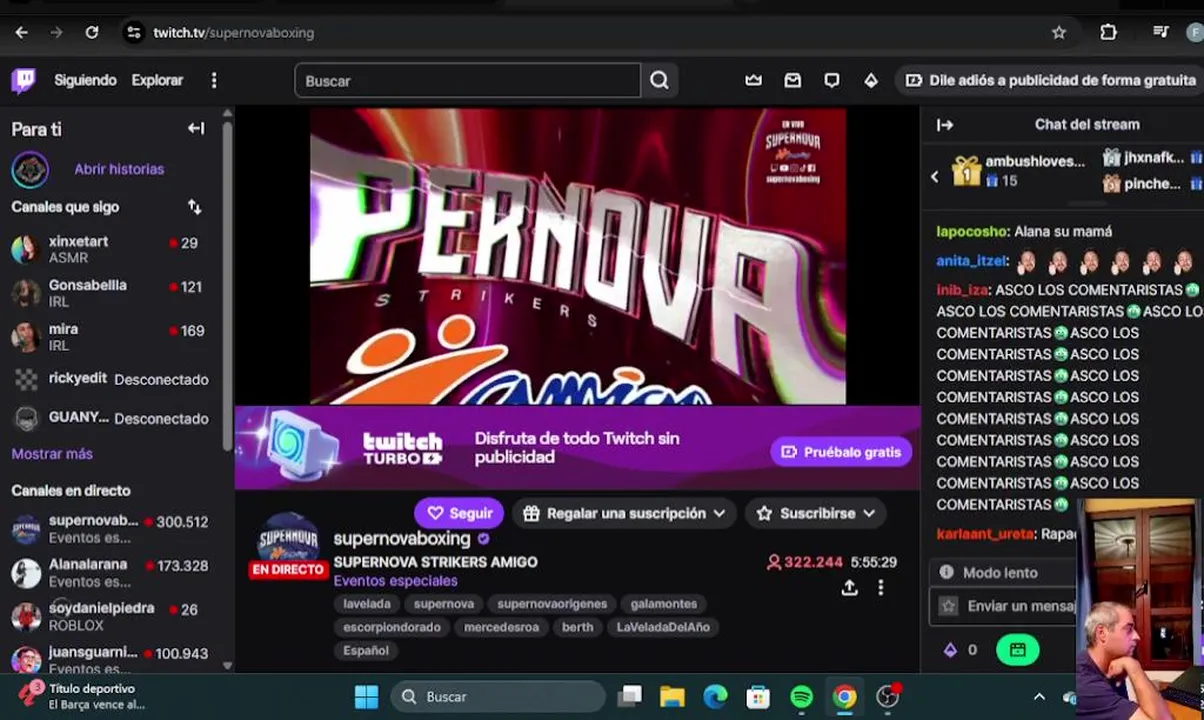
Task: Open Chrome from taskbar
Action: tap(845, 697)
